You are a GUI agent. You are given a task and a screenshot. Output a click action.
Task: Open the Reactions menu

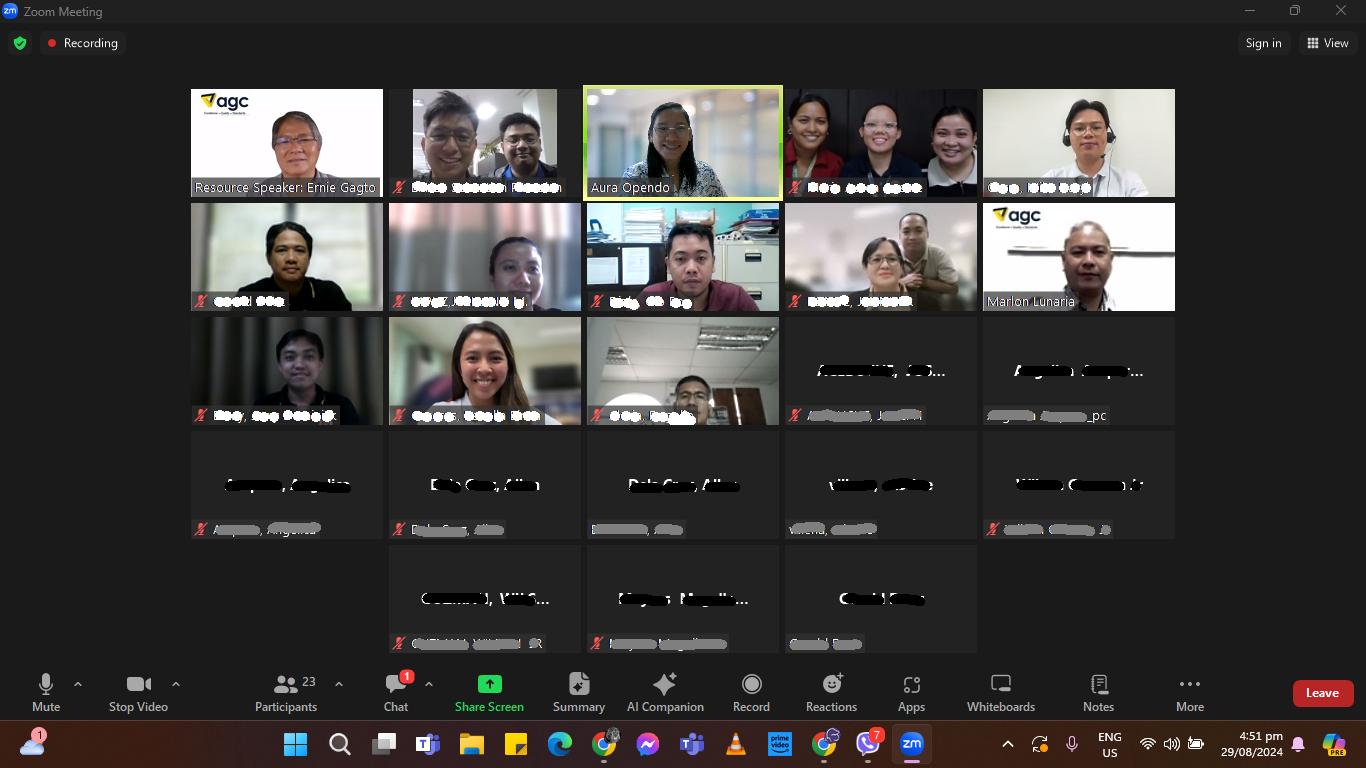coord(831,692)
